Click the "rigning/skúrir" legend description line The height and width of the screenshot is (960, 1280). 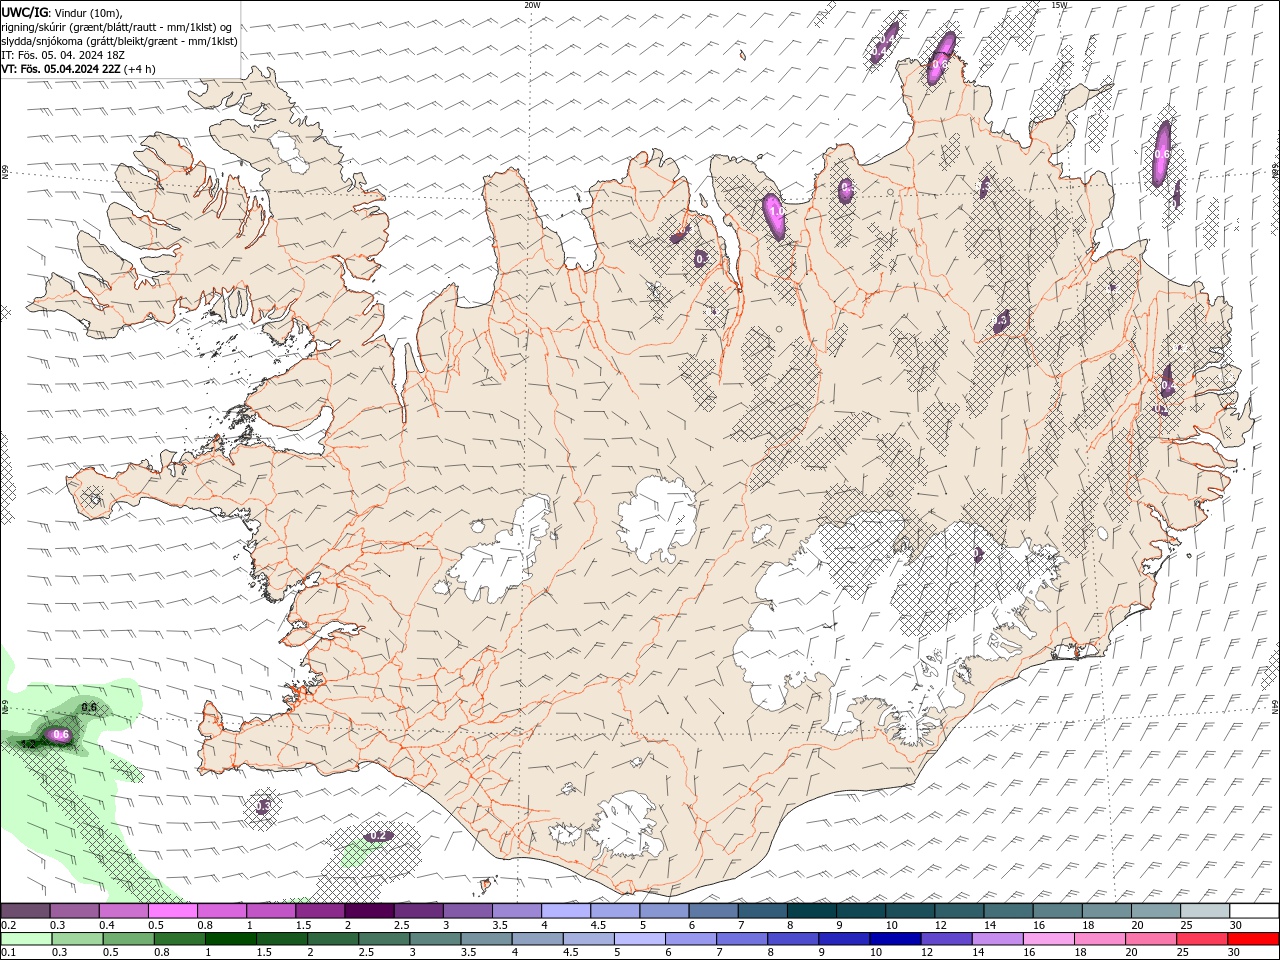pyautogui.click(x=118, y=26)
